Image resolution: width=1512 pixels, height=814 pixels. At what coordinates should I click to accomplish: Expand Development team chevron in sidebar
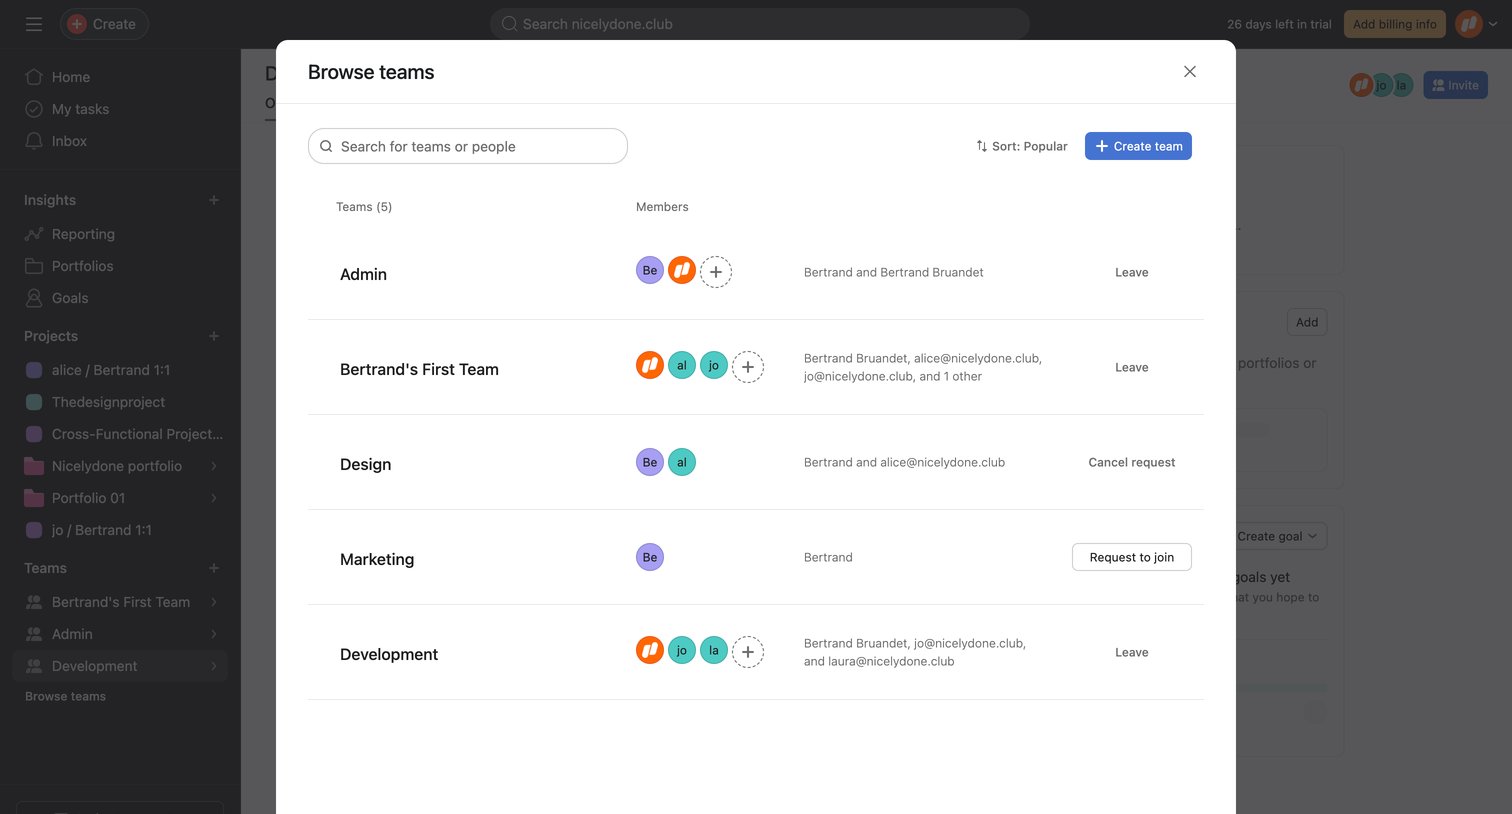tap(214, 666)
